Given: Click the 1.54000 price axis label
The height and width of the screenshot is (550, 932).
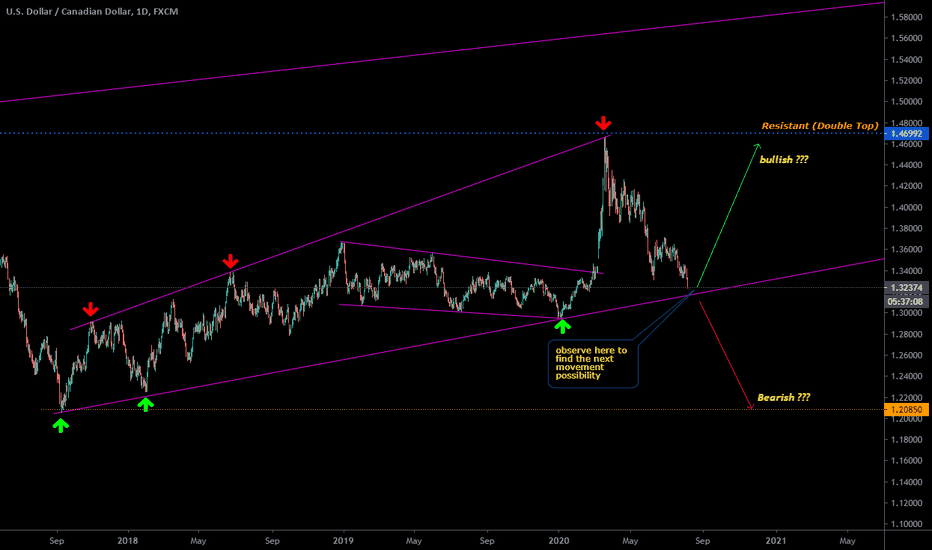Looking at the screenshot, I should [x=906, y=59].
